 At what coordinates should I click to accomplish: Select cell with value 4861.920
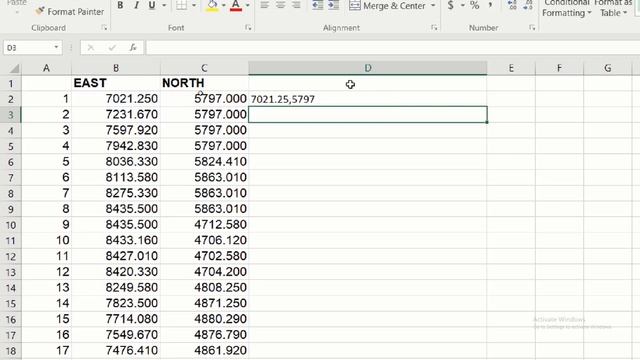click(x=204, y=351)
